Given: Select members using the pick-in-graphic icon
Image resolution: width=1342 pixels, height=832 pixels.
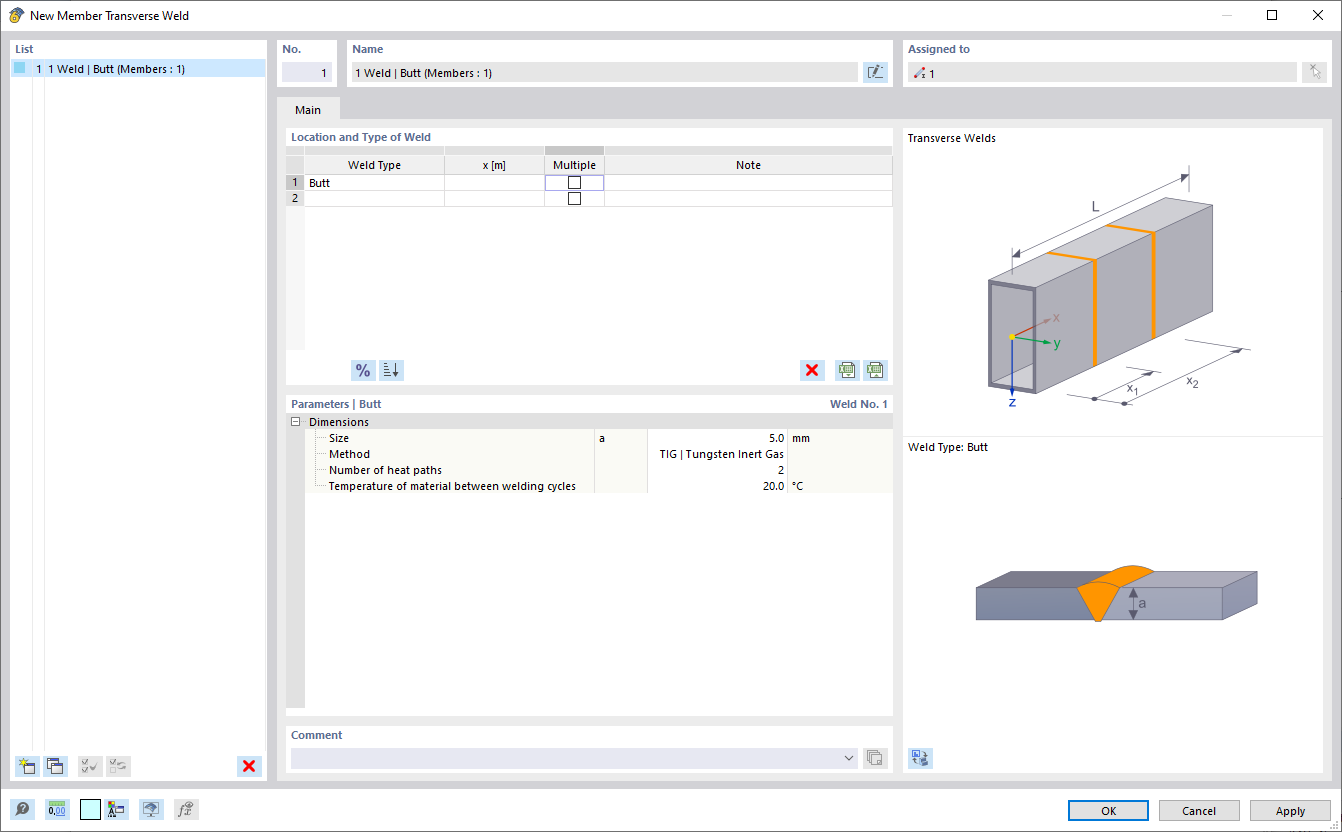Looking at the screenshot, I should (1314, 72).
